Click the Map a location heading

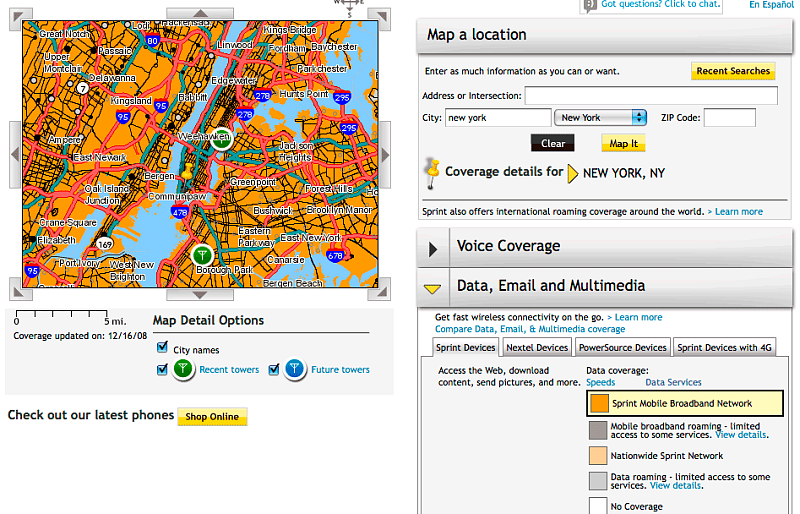click(x=477, y=34)
